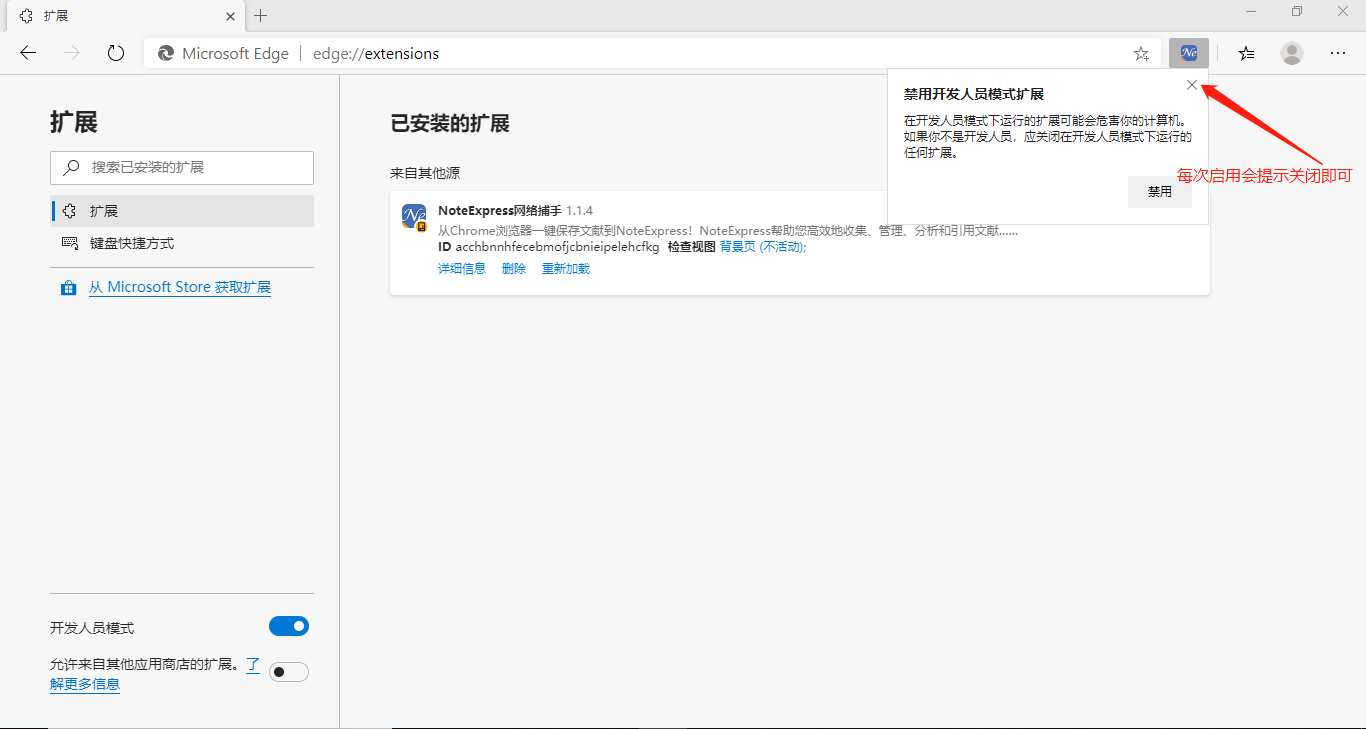
Task: Open 从 Microsoft Store 获取扩展 link
Action: (x=180, y=287)
